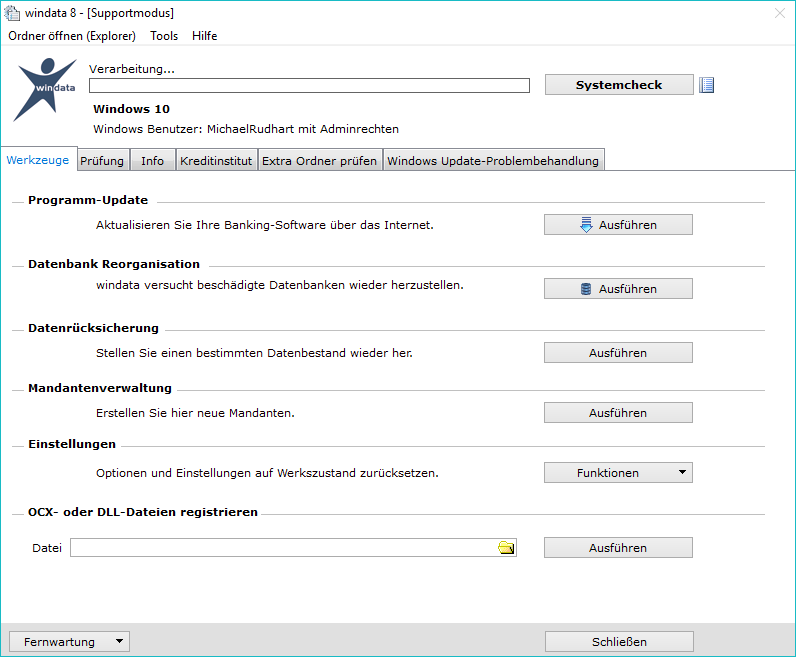Select the Werkzeuge tab
Screen dimensions: 796x657
[x=38, y=160]
